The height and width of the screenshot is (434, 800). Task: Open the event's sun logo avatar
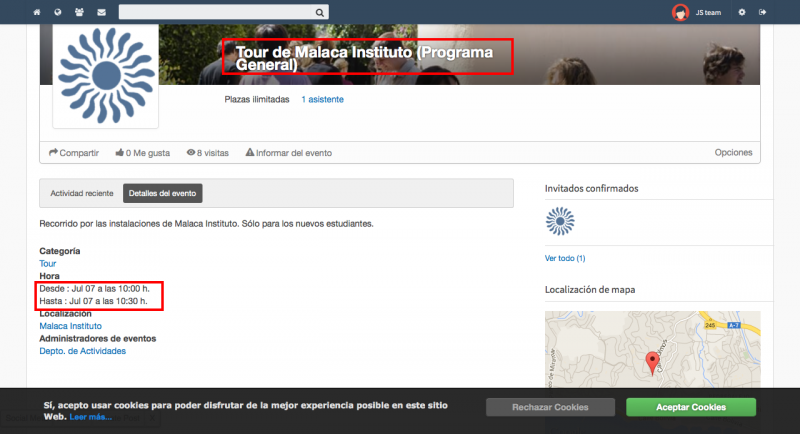[x=106, y=75]
